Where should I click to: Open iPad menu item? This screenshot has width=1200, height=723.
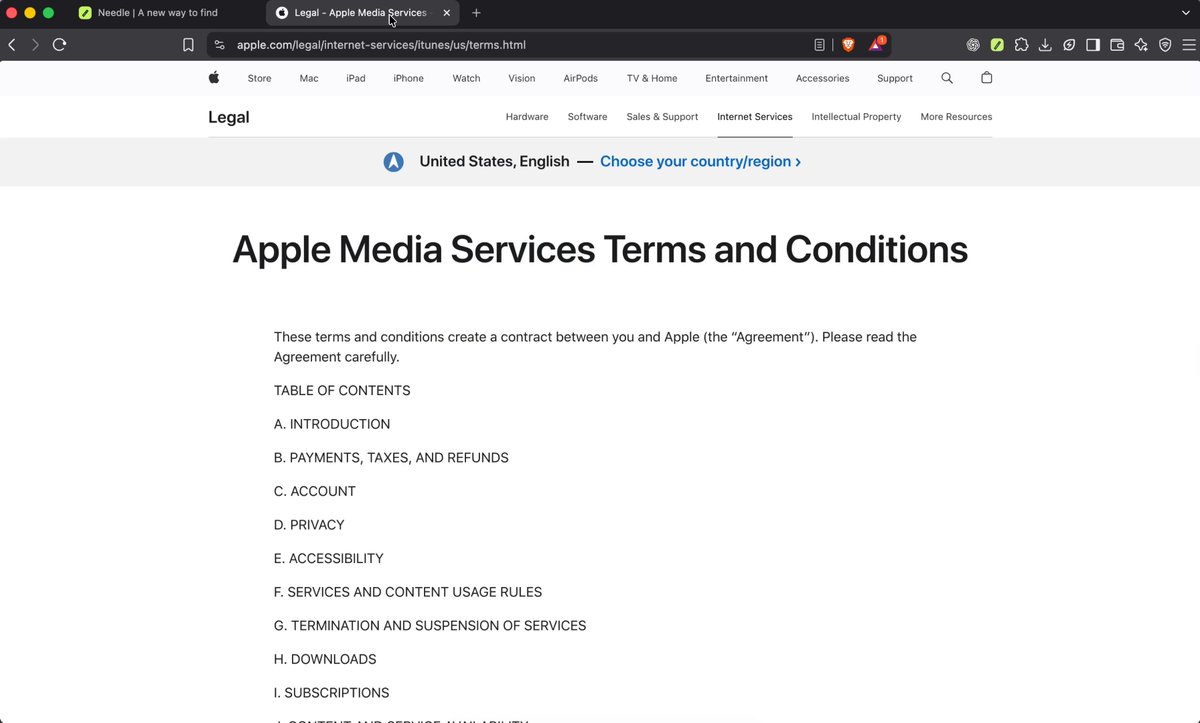click(x=356, y=78)
